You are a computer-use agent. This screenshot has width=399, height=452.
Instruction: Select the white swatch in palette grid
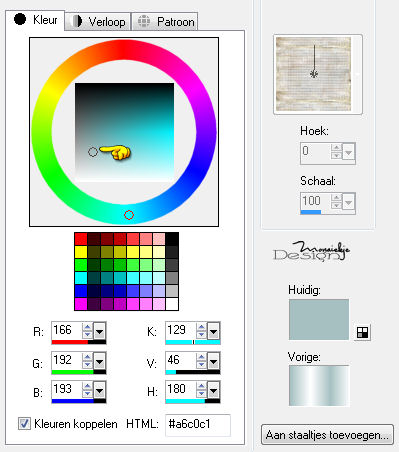pyautogui.click(x=172, y=304)
